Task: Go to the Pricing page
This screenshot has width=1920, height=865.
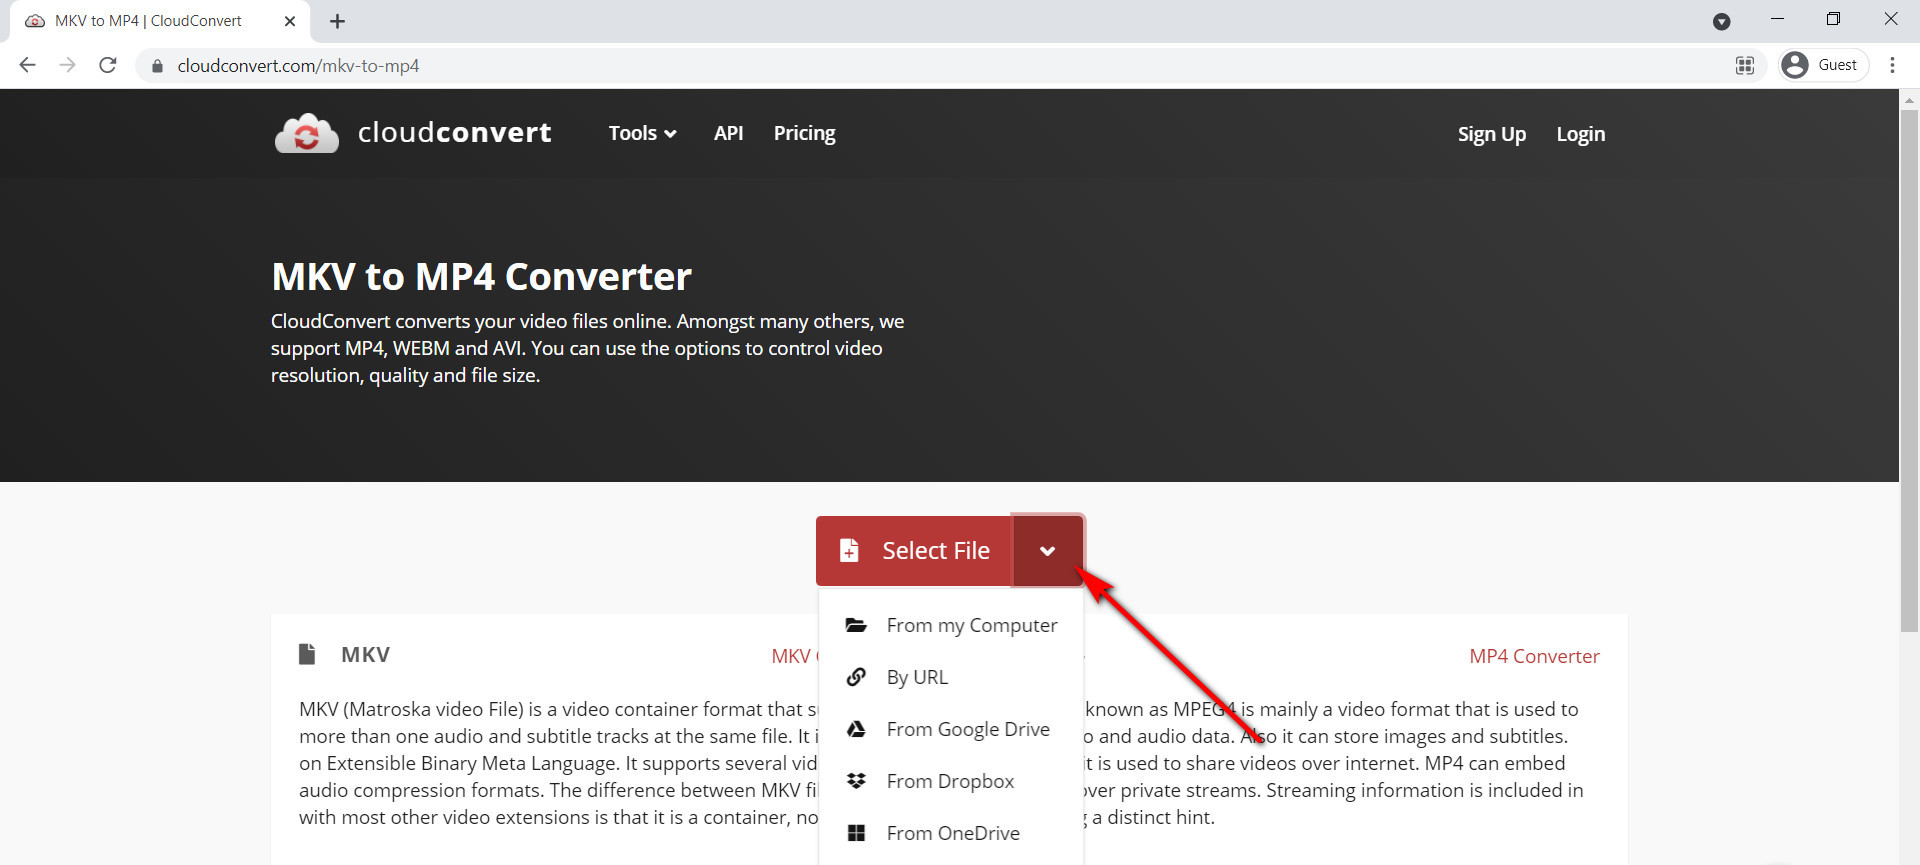Action: 804,133
